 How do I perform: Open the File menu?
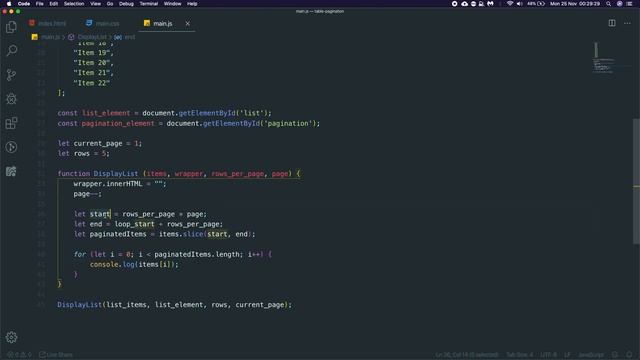tap(40, 4)
